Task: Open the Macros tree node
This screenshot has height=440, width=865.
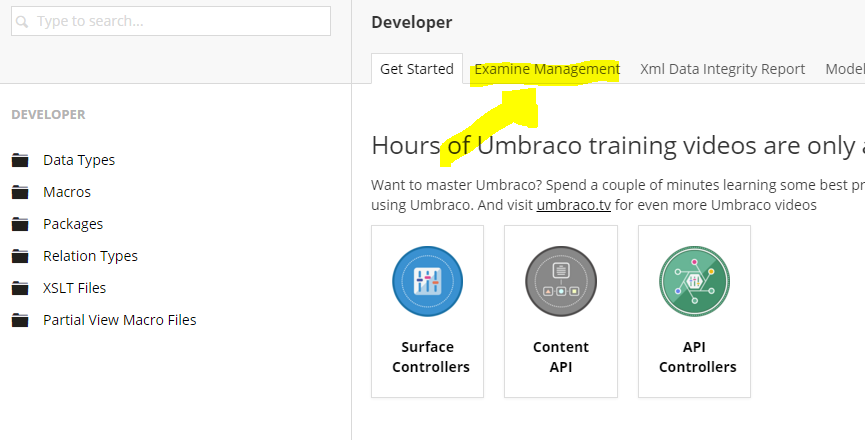Action: [67, 192]
